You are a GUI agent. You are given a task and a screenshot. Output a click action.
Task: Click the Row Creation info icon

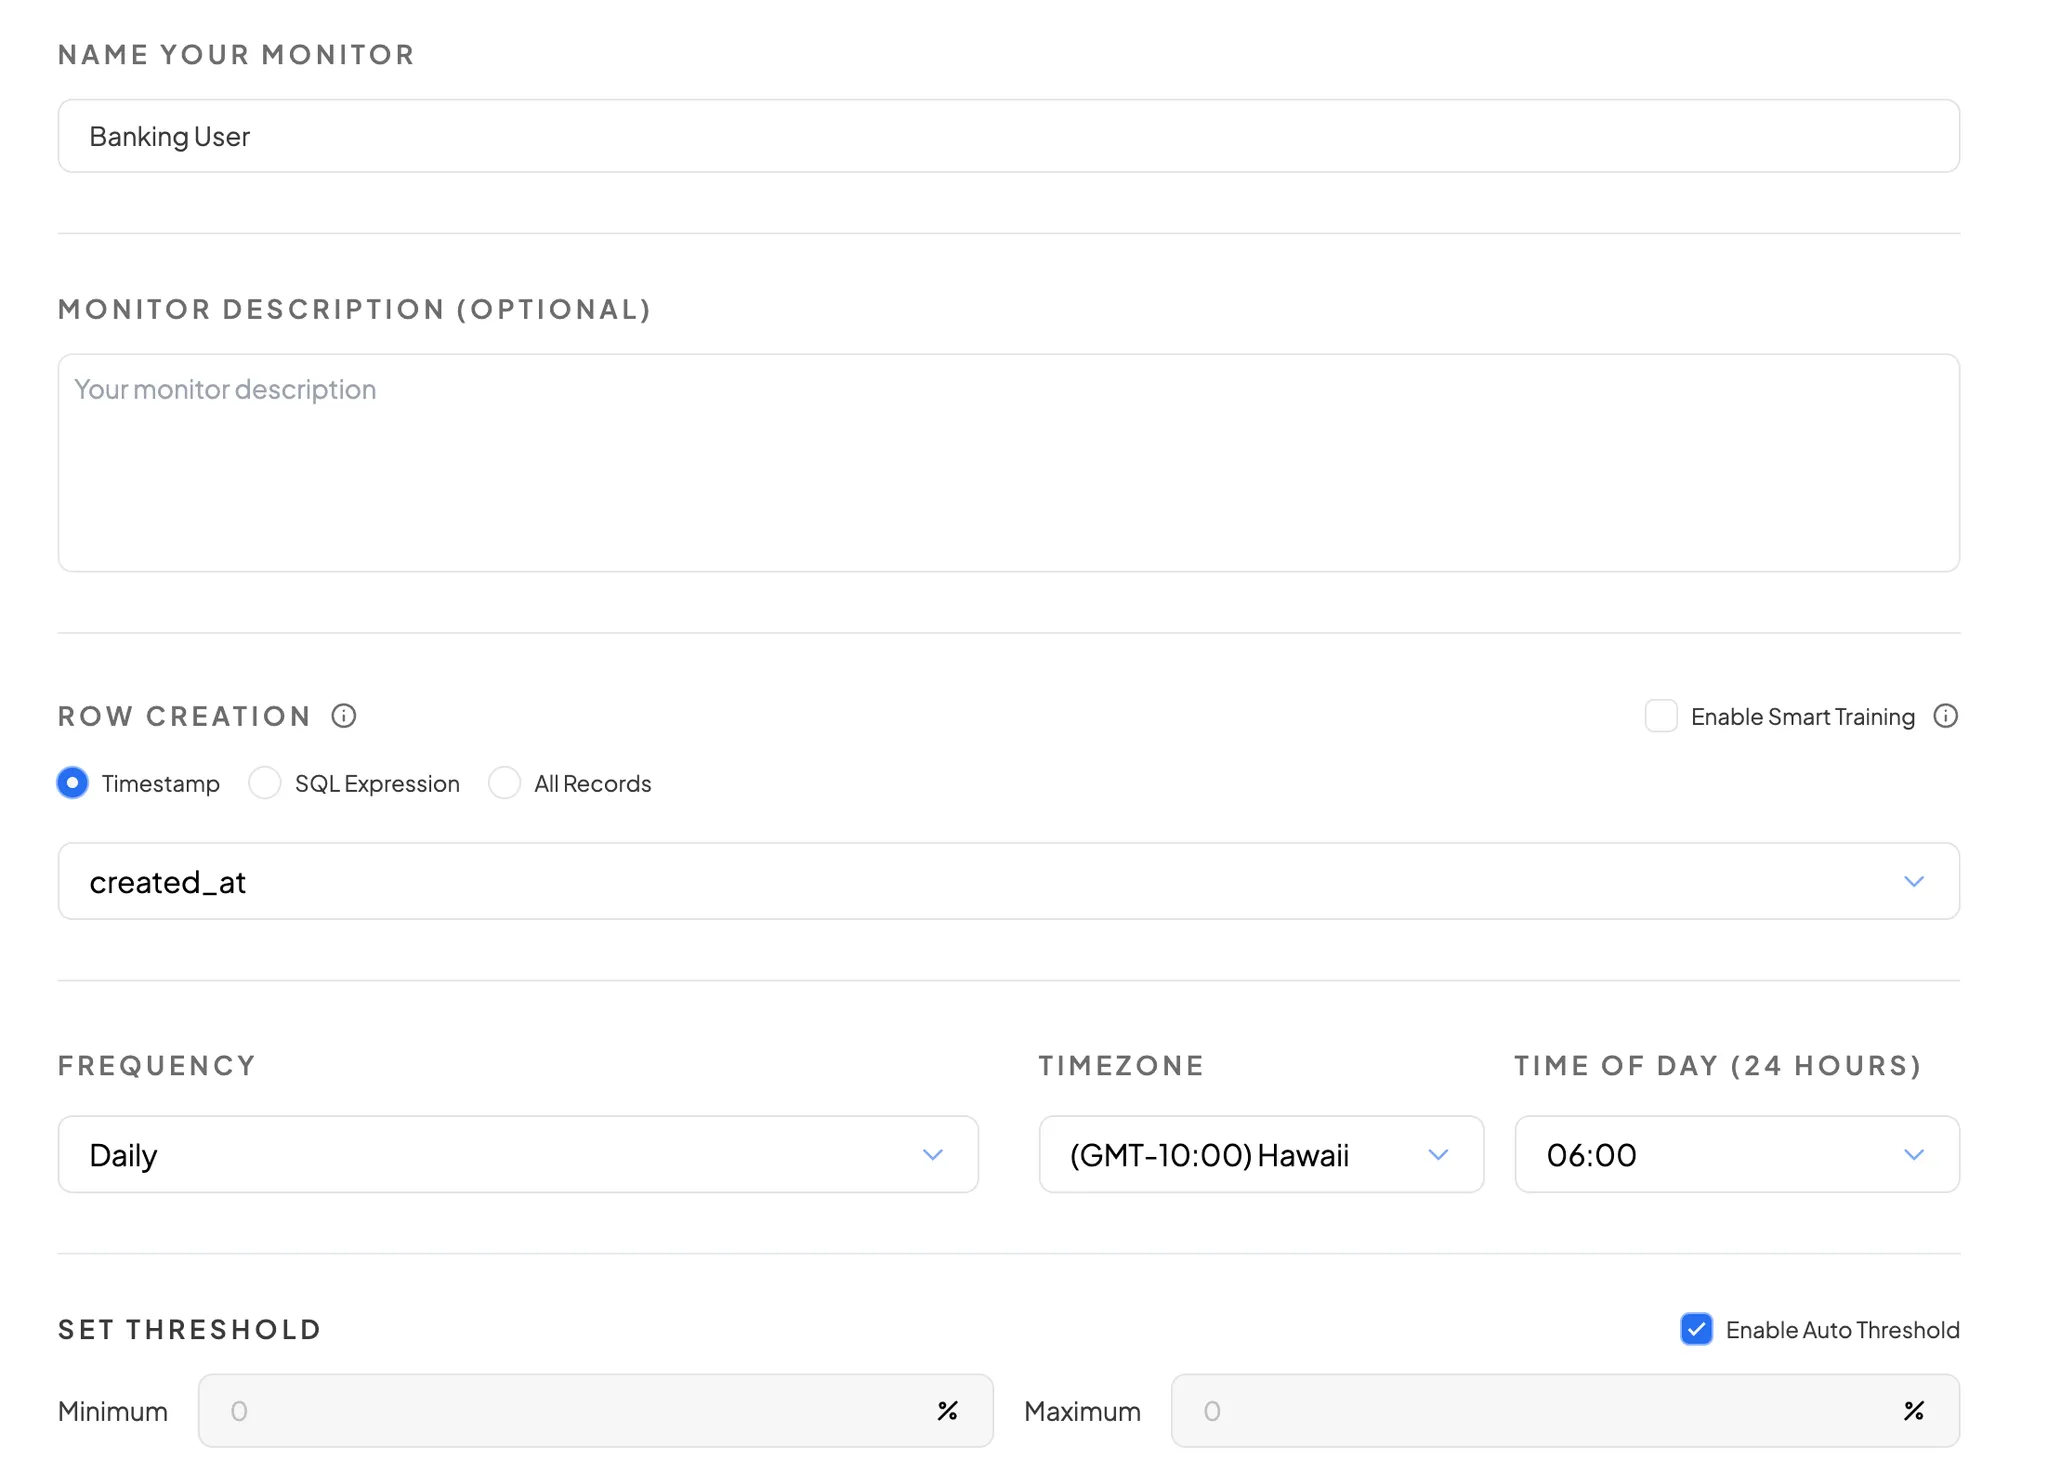[343, 716]
